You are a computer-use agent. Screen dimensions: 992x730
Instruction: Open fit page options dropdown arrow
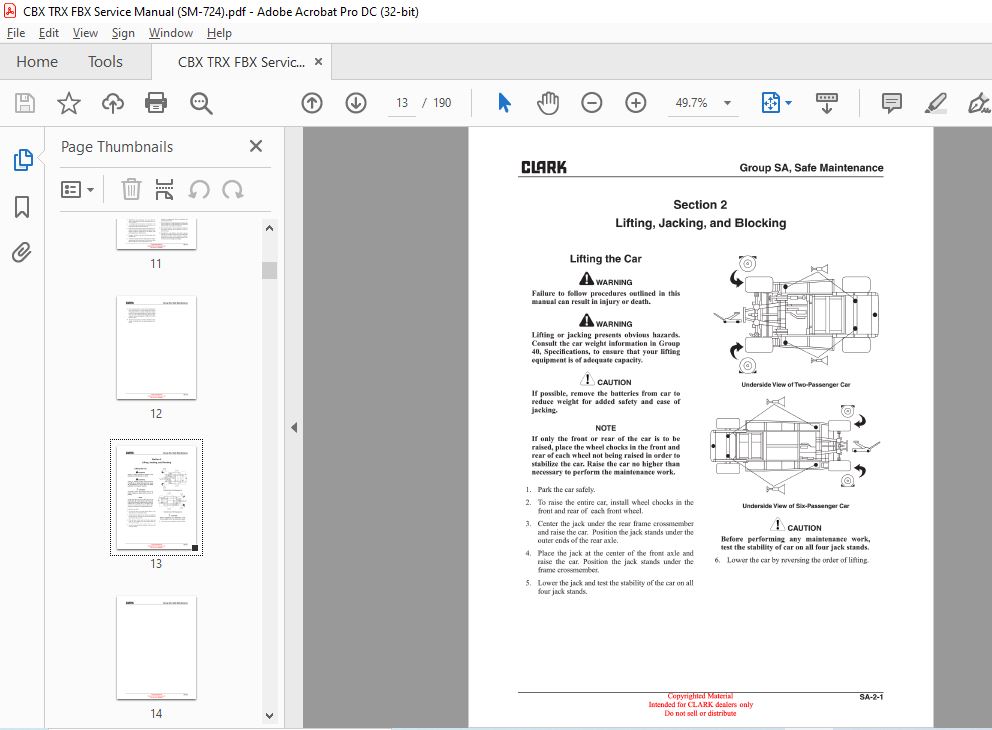click(x=788, y=102)
